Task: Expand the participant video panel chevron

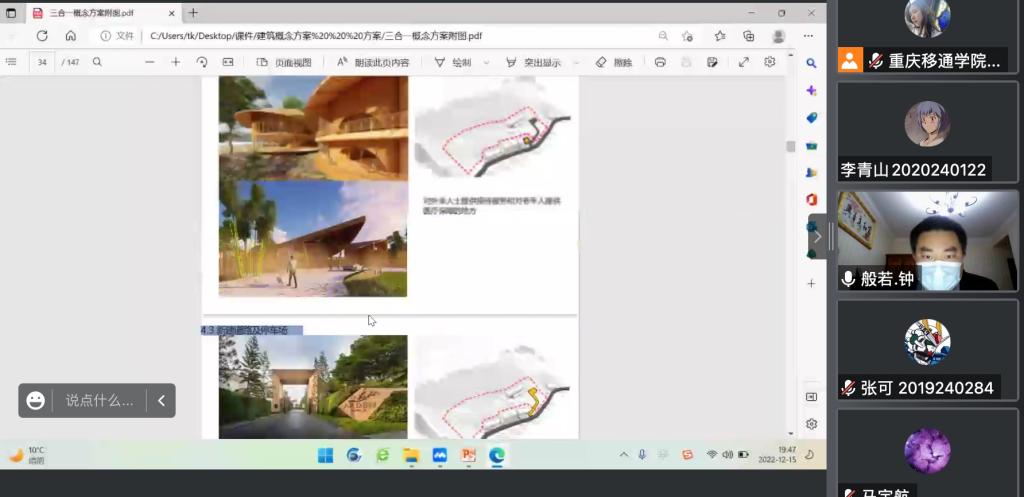Action: click(818, 238)
